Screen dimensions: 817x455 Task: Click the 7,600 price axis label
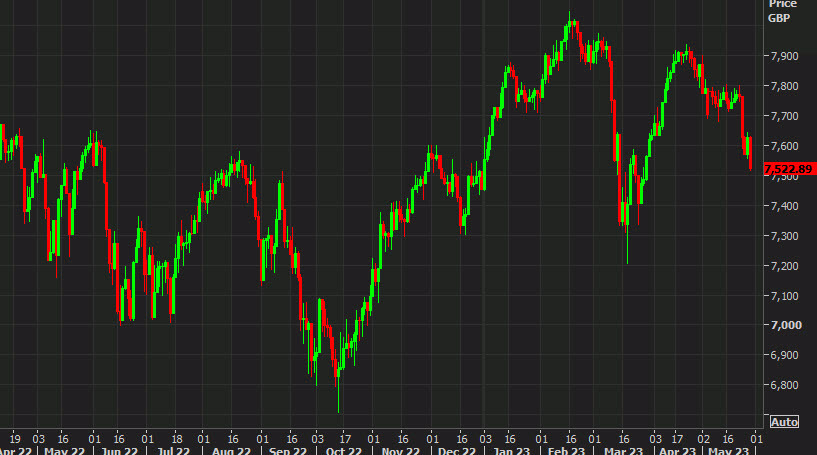pos(784,146)
